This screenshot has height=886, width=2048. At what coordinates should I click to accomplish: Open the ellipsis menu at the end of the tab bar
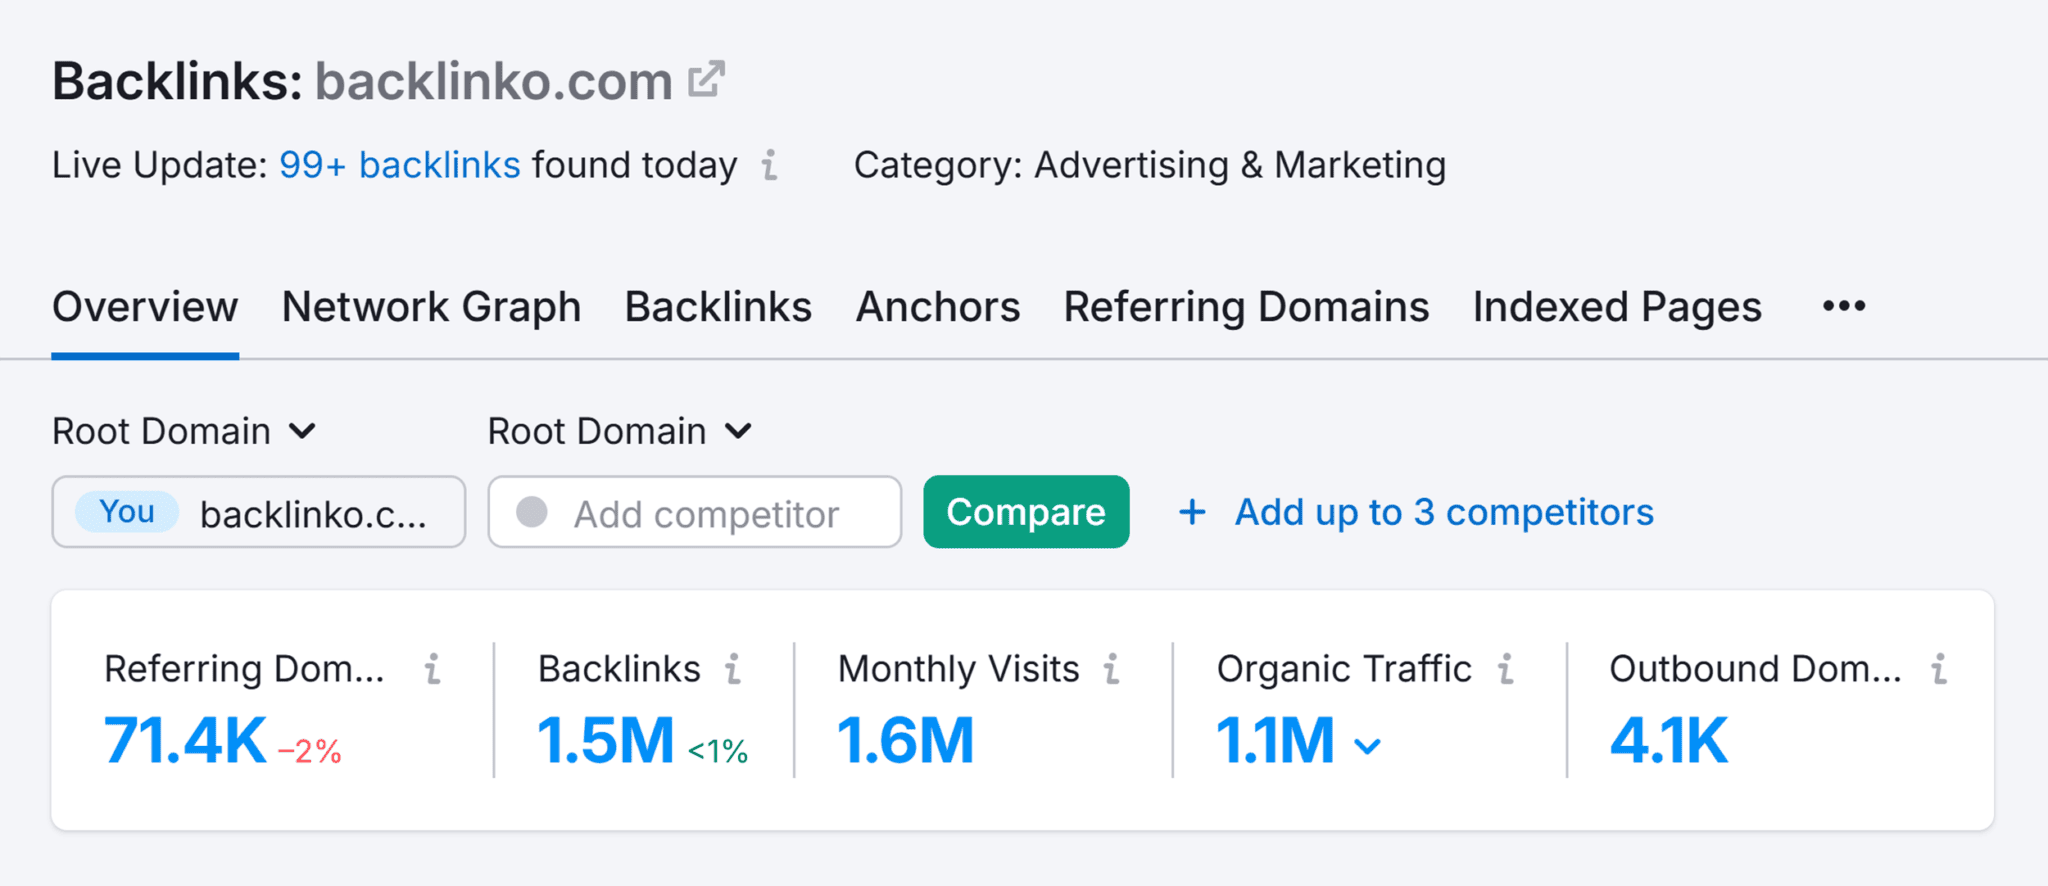click(1843, 306)
